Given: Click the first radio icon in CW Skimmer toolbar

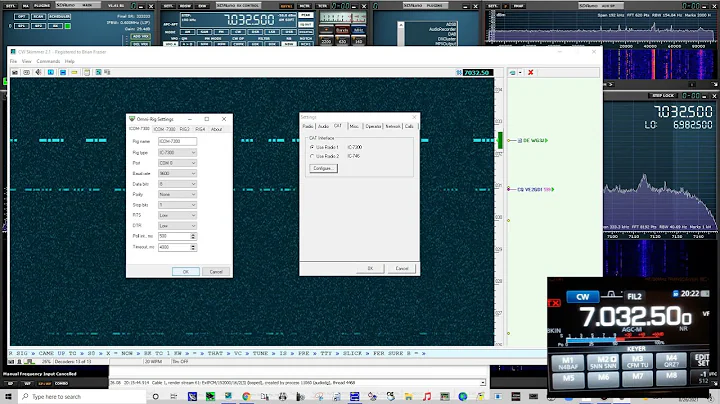Looking at the screenshot, I should 15,73.
